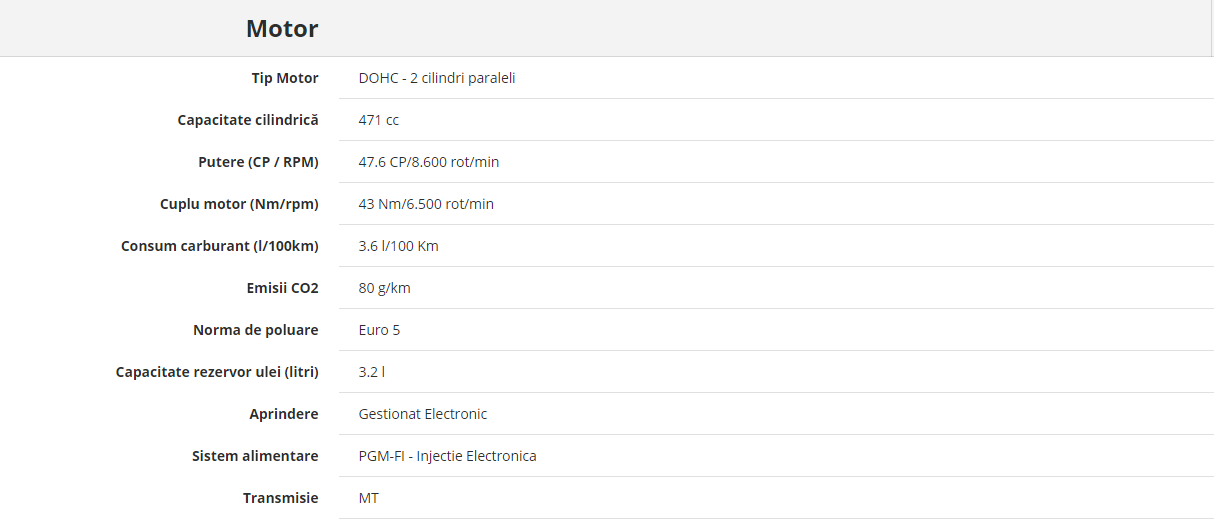Select the PGM-FI - Injectie Electronica value
Viewport: 1214px width, 521px height.
tap(448, 456)
